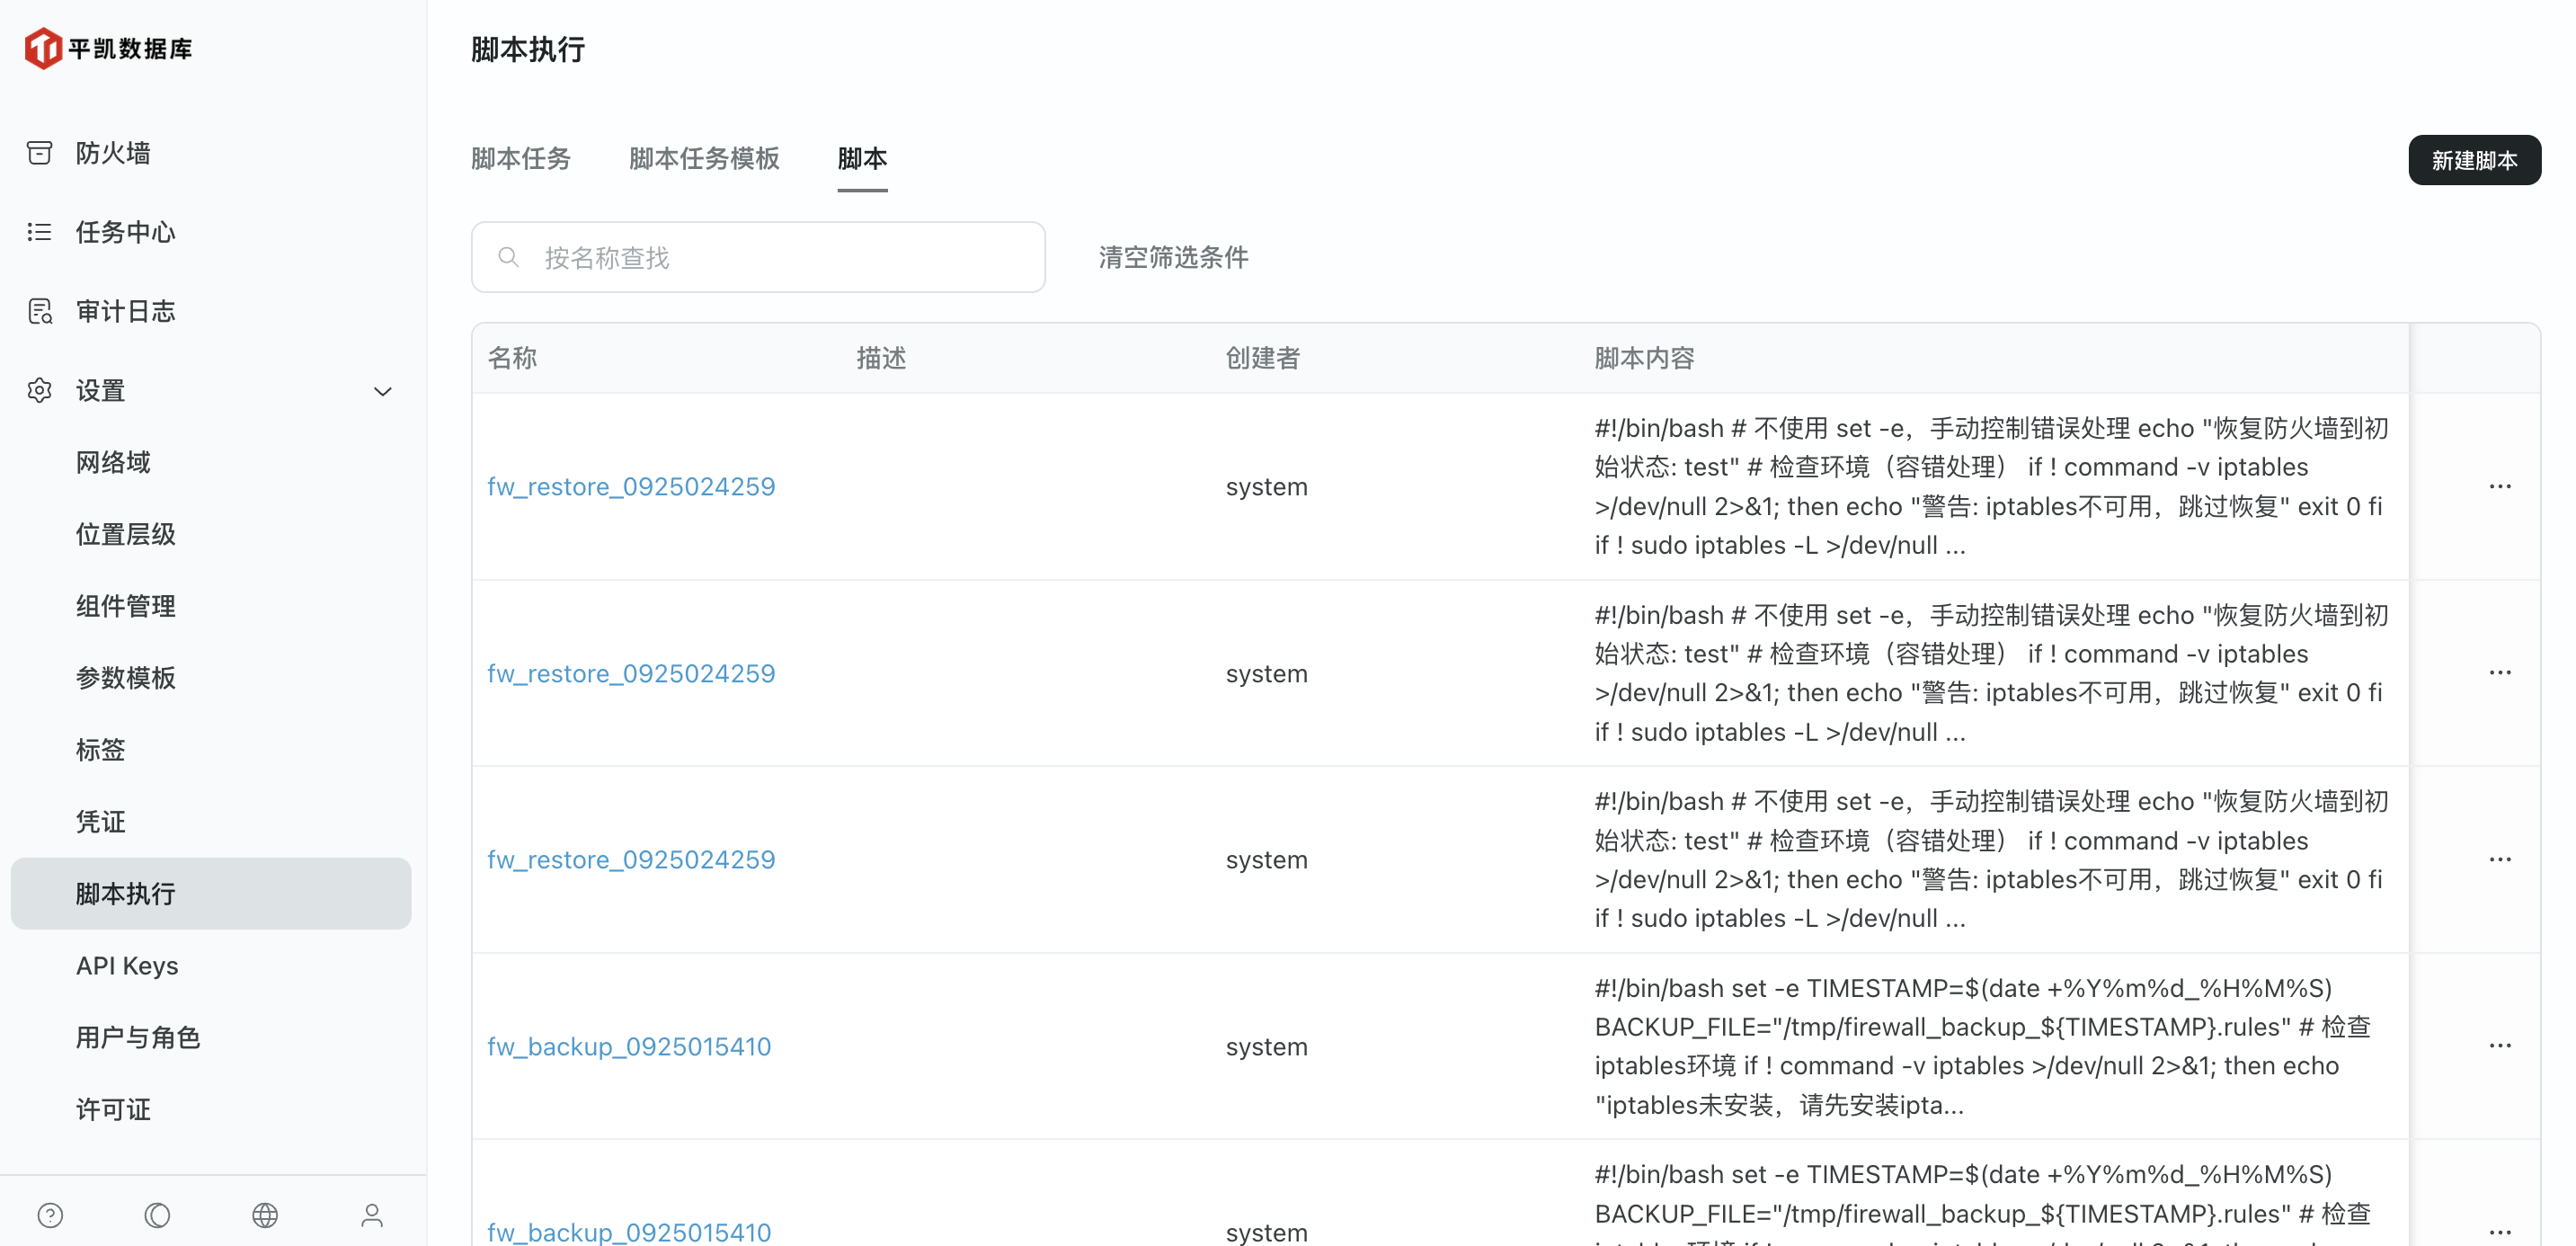Click the settings gear icon
Screen dimensions: 2576x1246
[39, 390]
